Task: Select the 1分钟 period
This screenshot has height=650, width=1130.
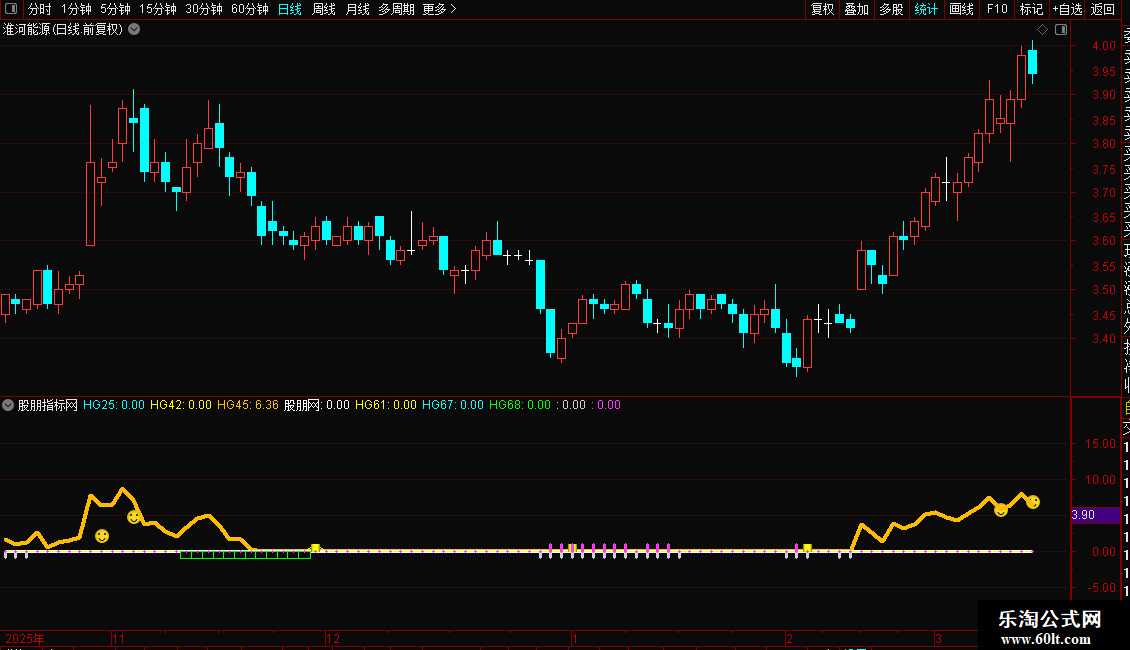Action: coord(76,9)
